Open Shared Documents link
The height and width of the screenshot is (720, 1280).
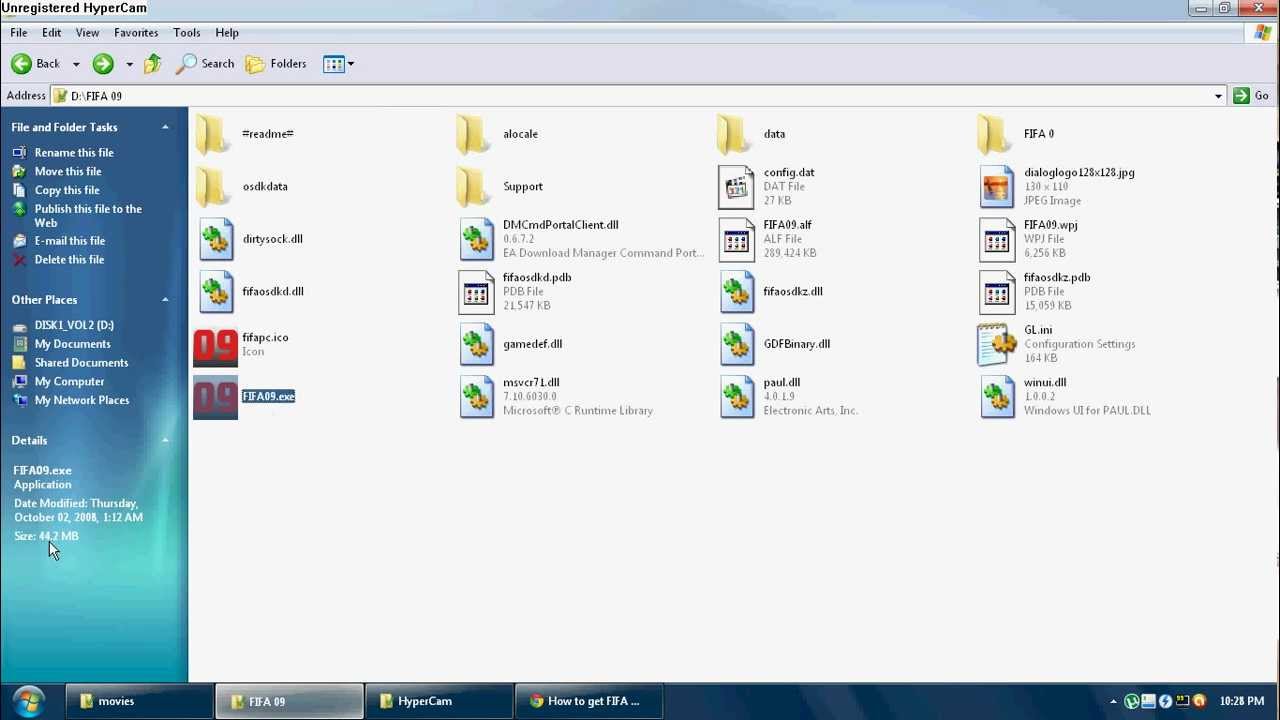click(81, 363)
